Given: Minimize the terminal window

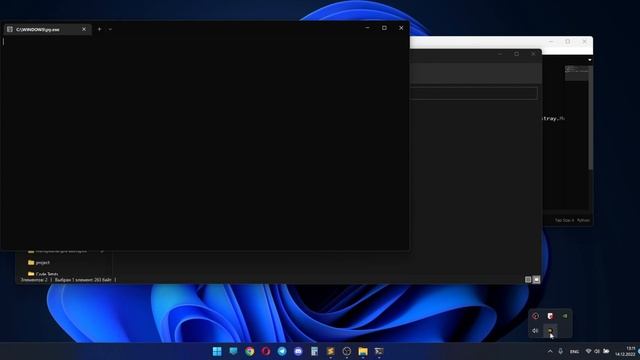Looking at the screenshot, I should click(x=367, y=28).
